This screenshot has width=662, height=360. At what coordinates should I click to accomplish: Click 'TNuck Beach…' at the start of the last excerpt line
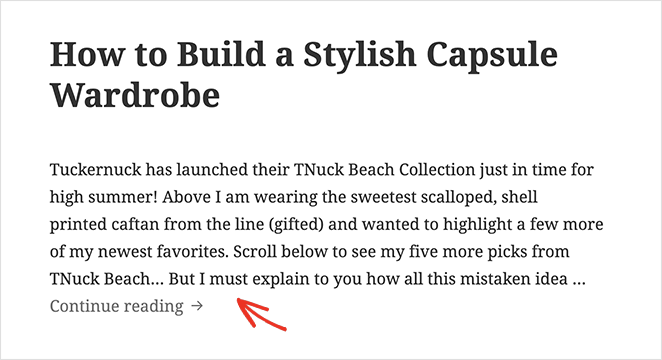coord(106,279)
